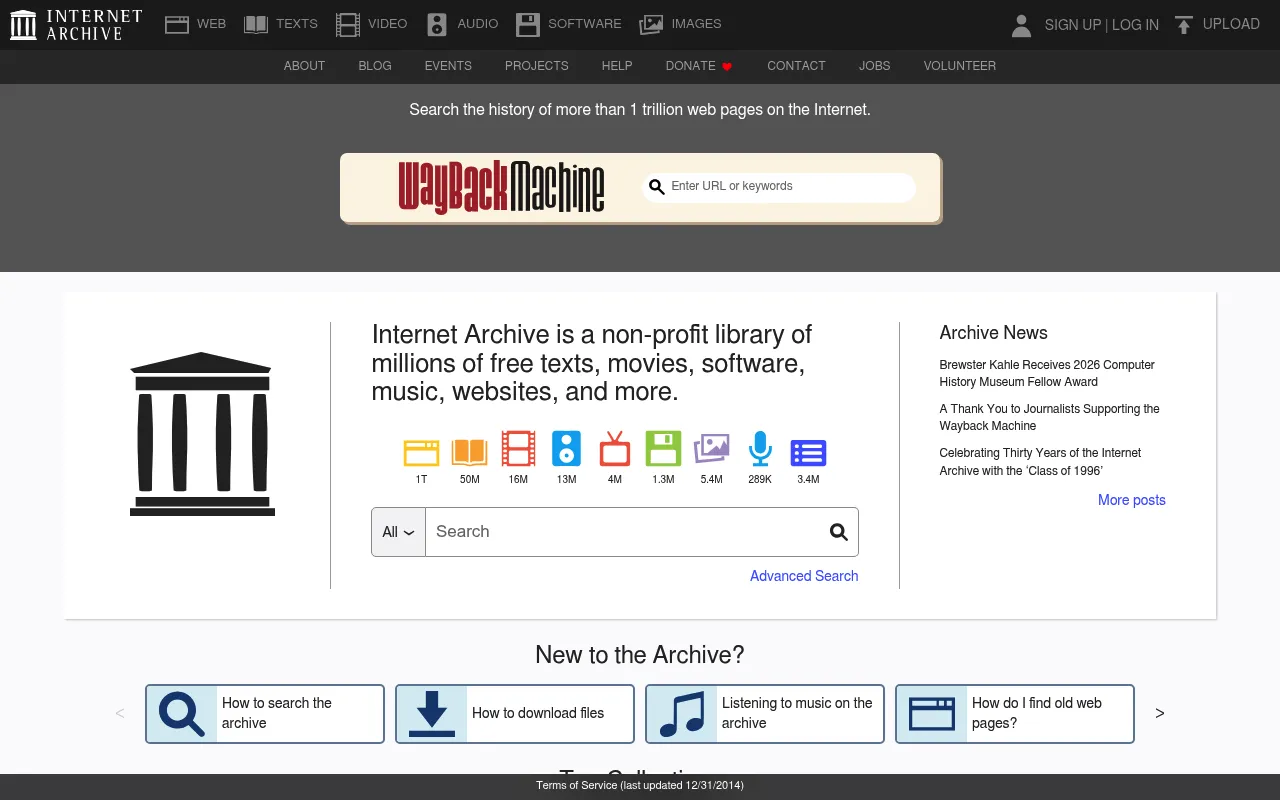Follow the Advanced Search link
1280x800 pixels.
click(804, 576)
